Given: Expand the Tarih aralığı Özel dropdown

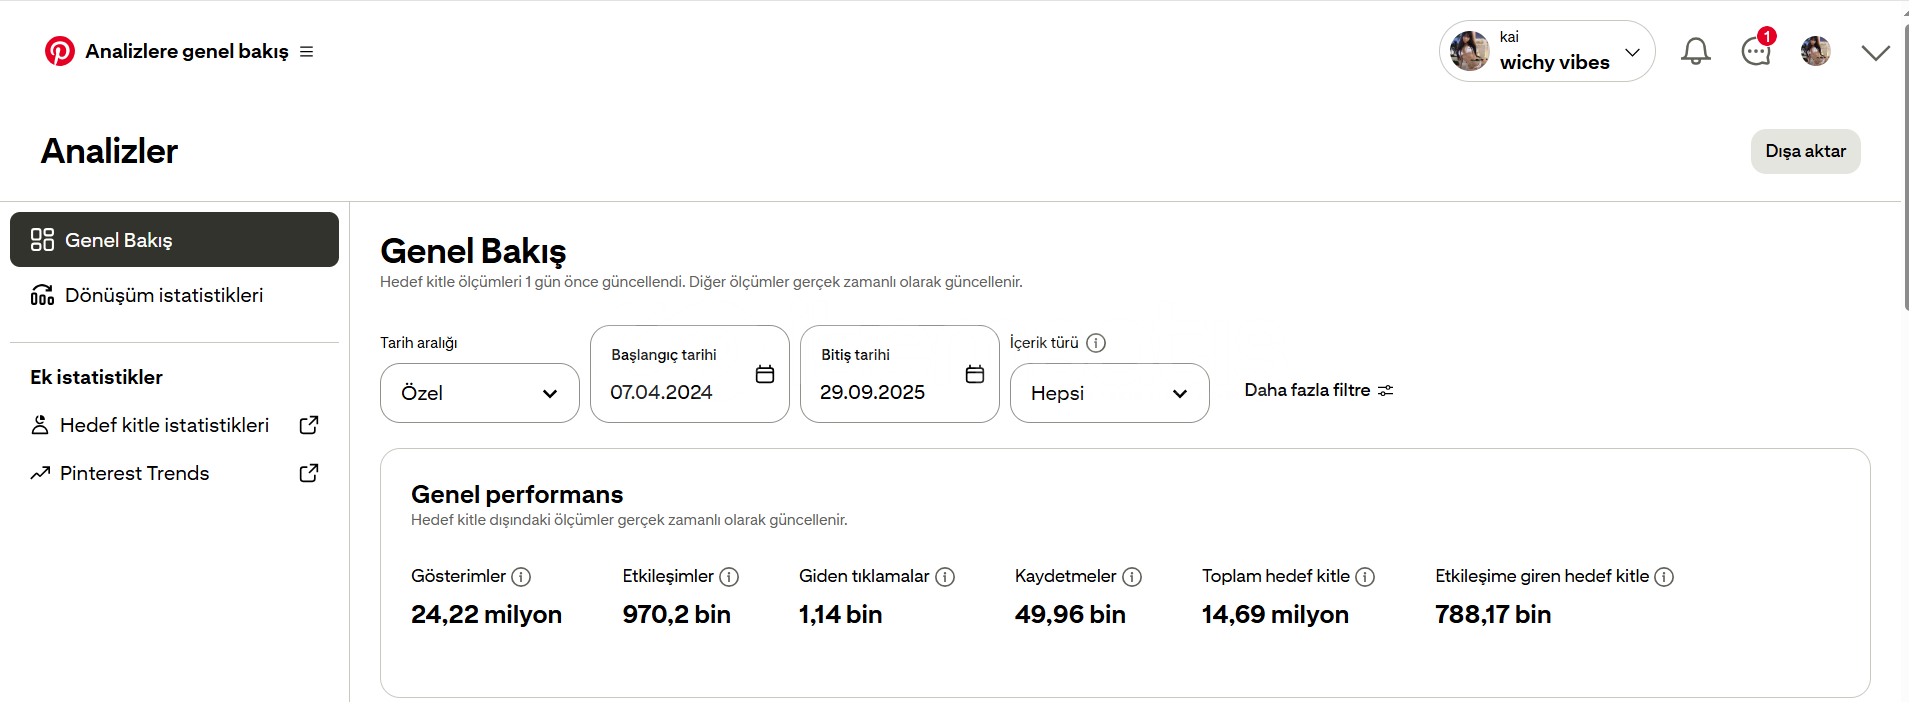Looking at the screenshot, I should (x=480, y=393).
